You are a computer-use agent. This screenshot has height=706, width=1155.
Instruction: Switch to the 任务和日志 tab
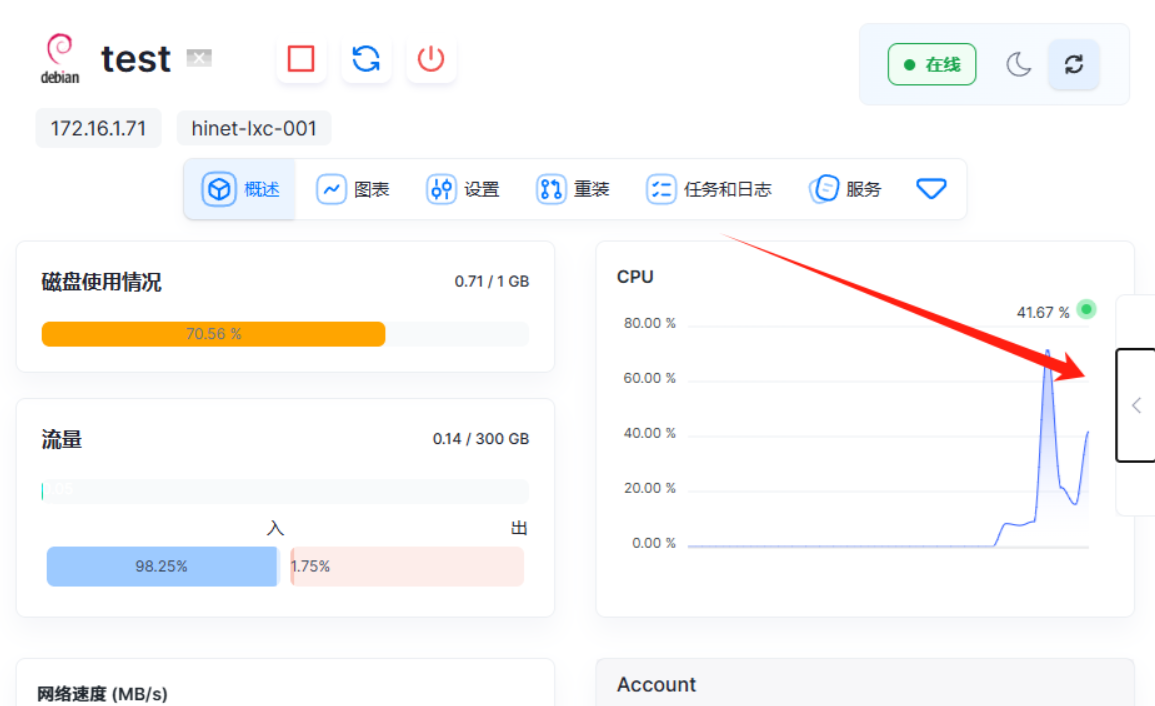coord(709,189)
